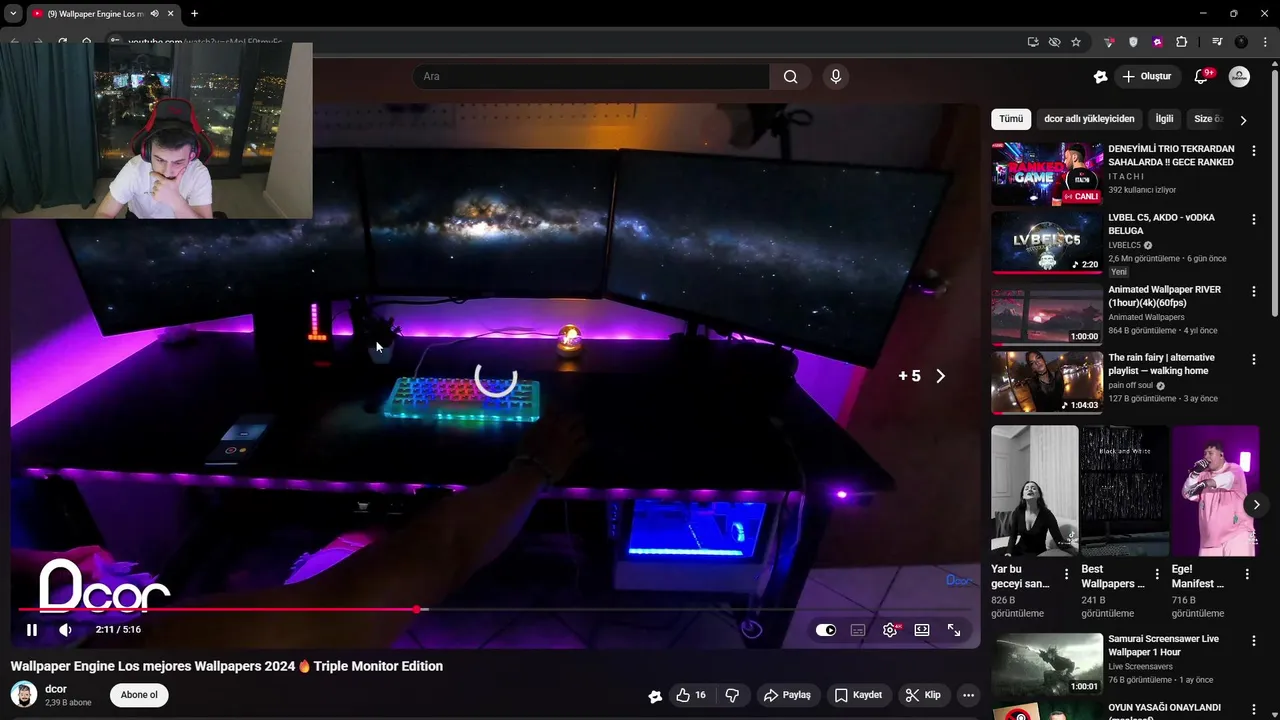
Task: Dislike the video with thumbs down
Action: [x=732, y=695]
